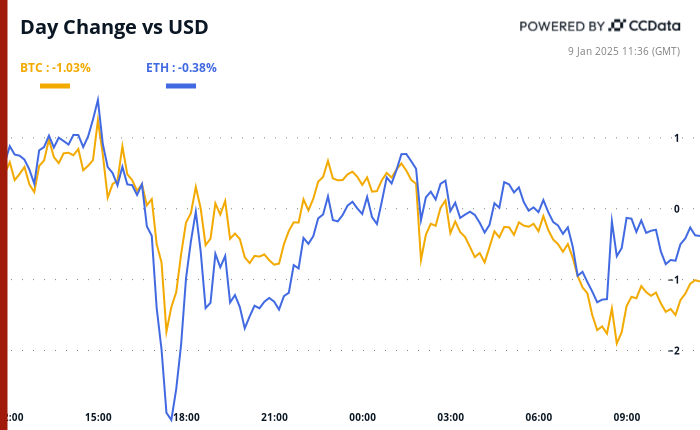Select the 15:00 x-axis label

pyautogui.click(x=98, y=417)
